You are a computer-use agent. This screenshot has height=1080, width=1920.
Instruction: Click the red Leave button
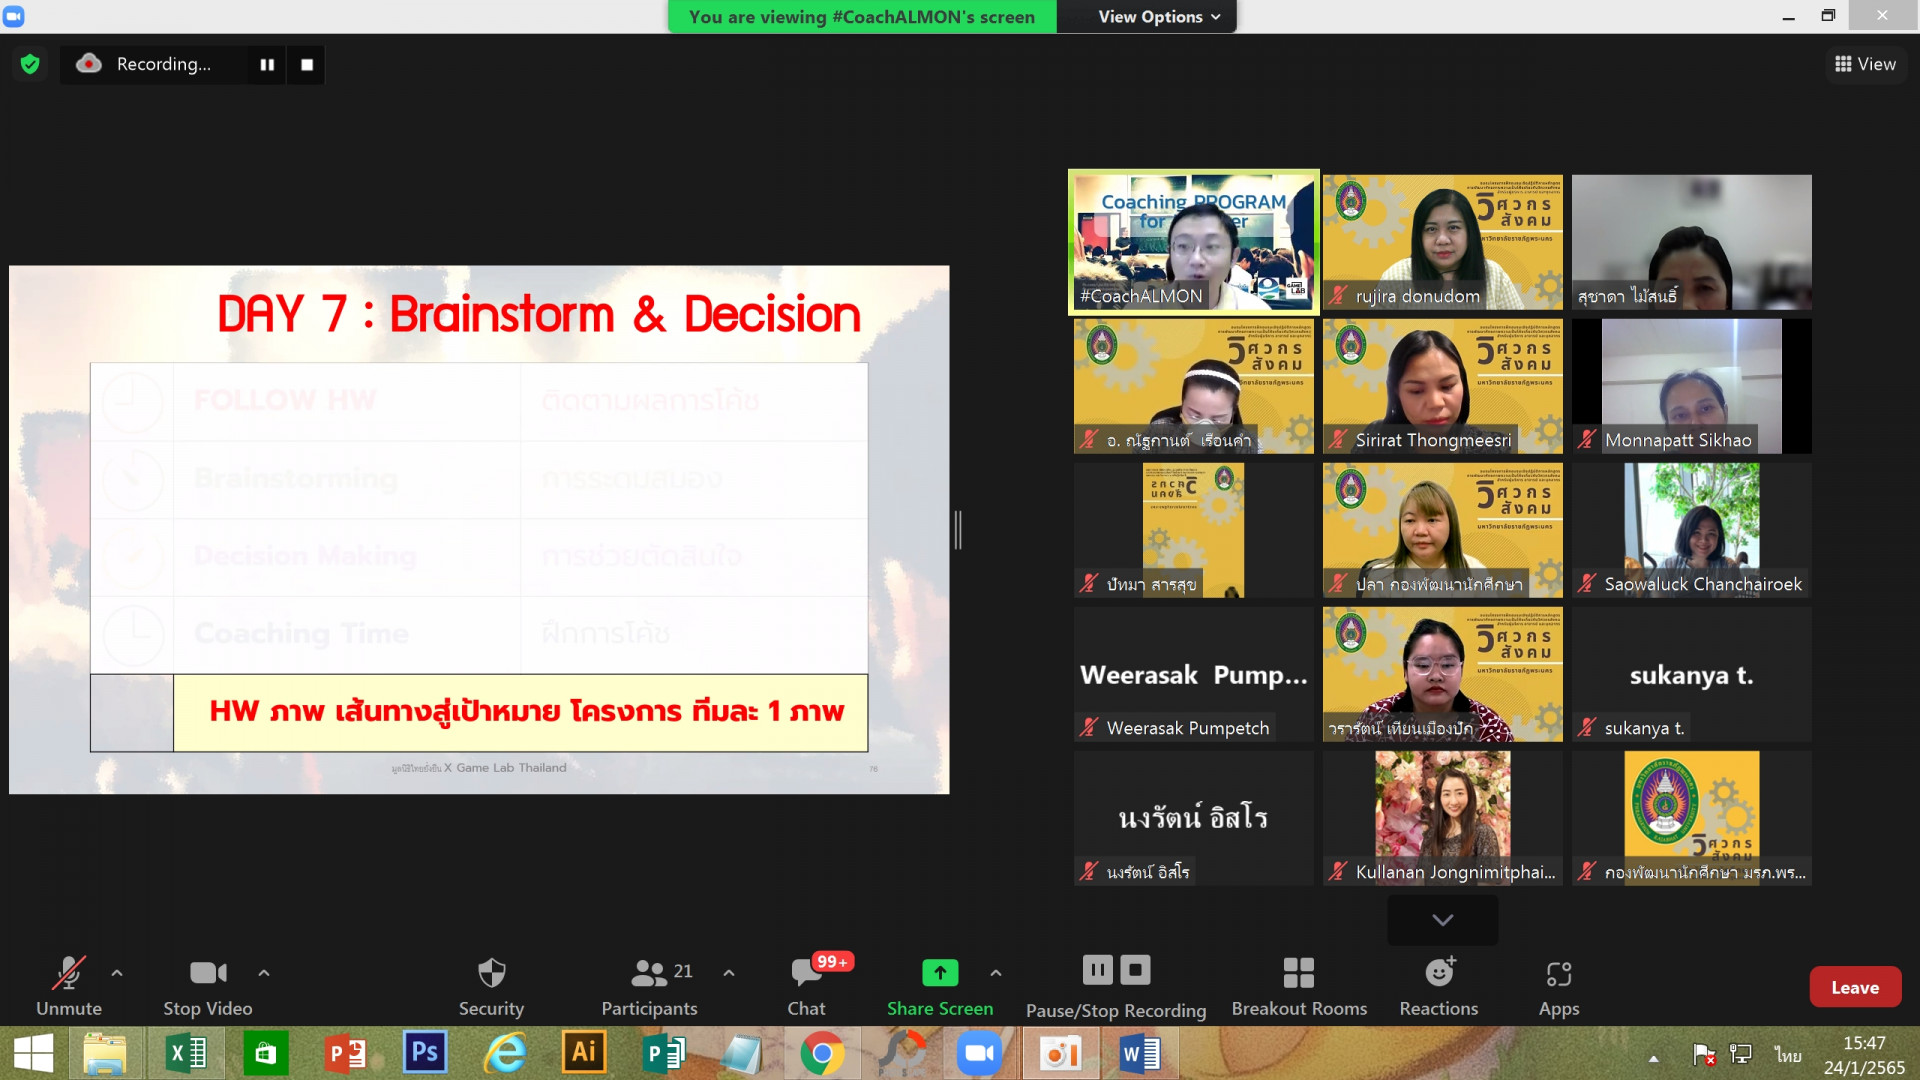tap(1854, 987)
